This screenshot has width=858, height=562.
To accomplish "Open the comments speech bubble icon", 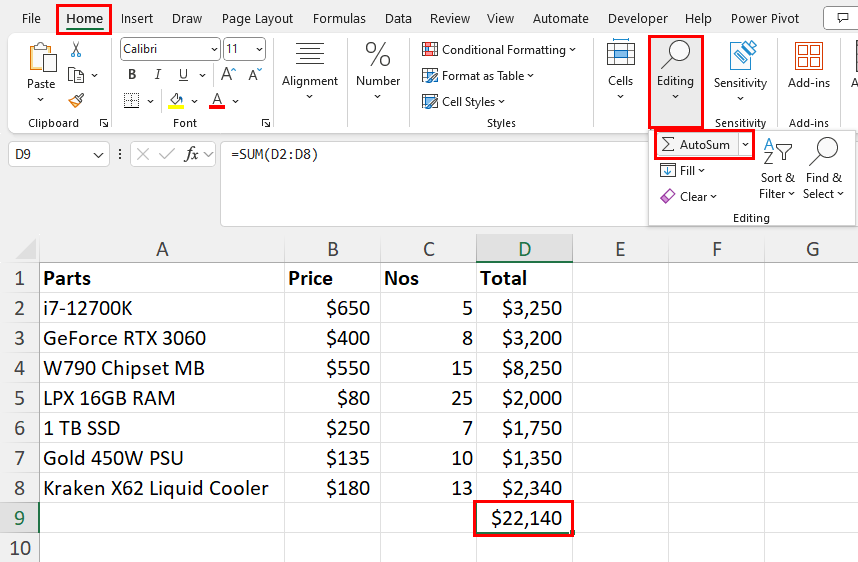I will (842, 18).
